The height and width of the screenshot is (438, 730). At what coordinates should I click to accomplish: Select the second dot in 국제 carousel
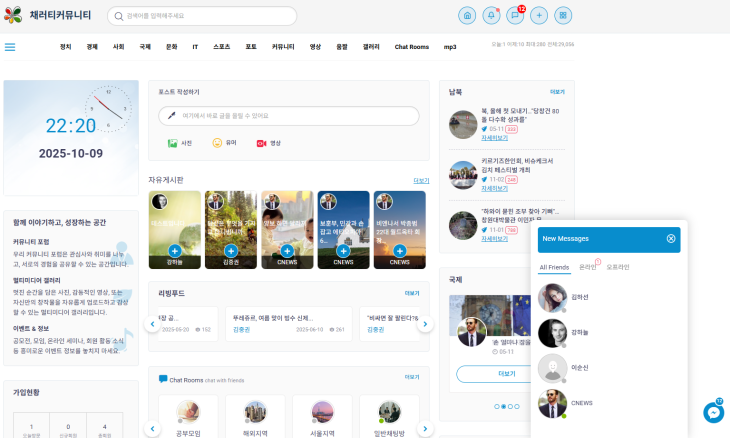502,407
